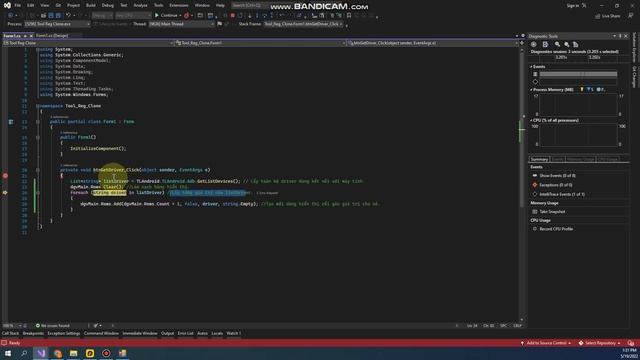Click Exceptions (0 of 0) link

click(x=556, y=185)
